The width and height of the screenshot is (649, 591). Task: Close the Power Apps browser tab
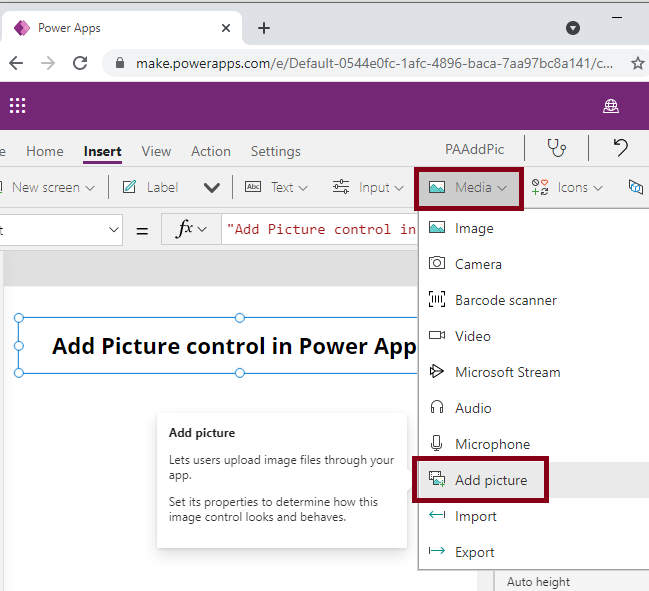(x=226, y=28)
